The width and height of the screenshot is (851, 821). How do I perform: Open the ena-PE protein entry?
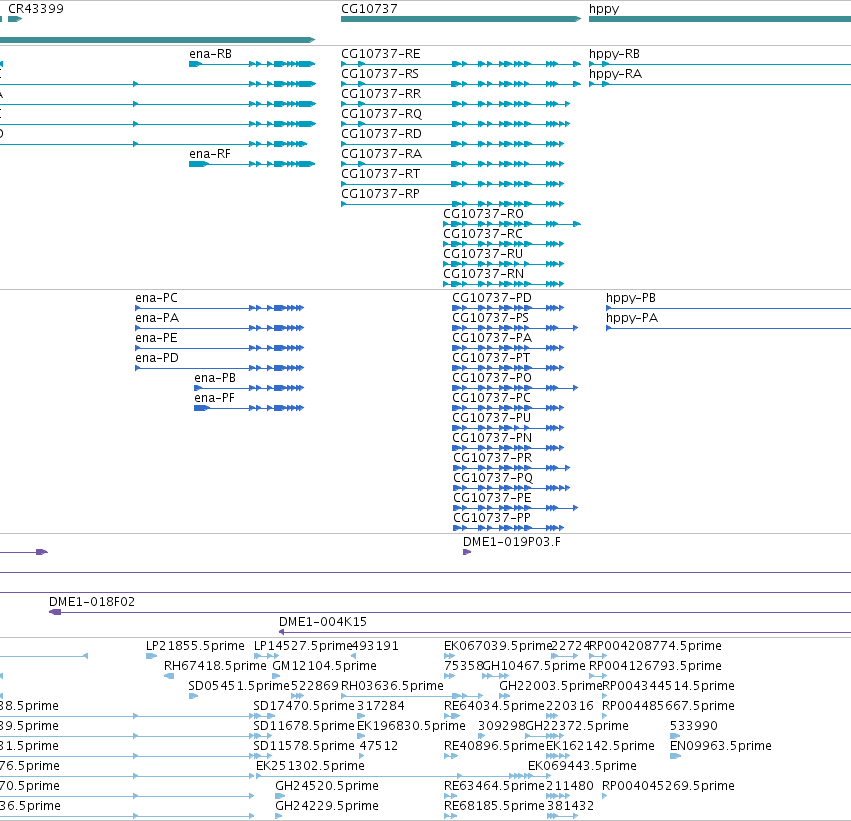[x=156, y=338]
